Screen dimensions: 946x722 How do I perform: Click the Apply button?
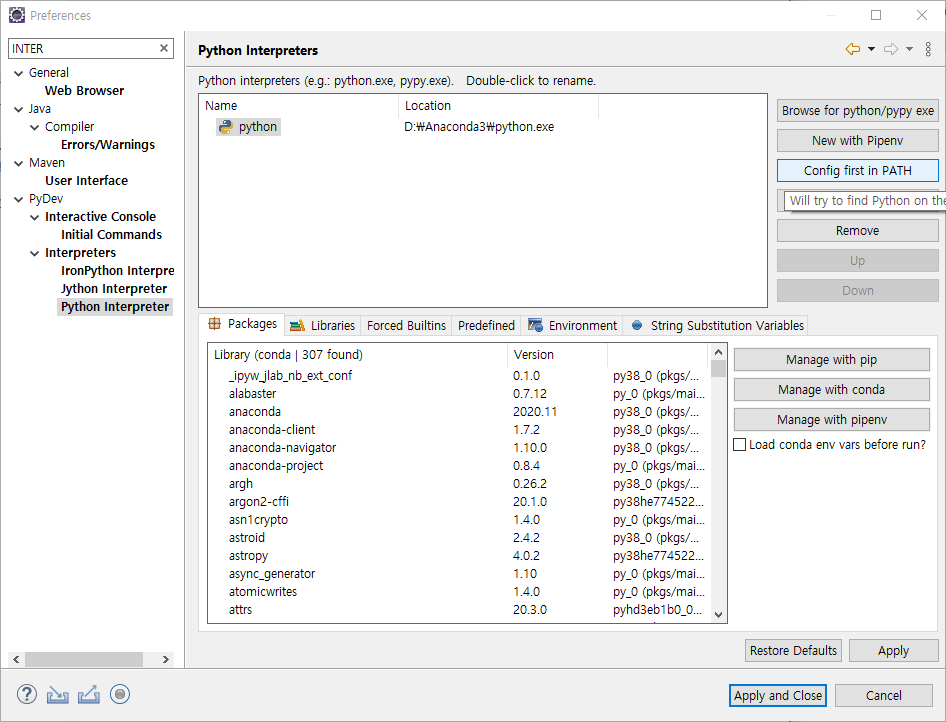click(x=893, y=650)
